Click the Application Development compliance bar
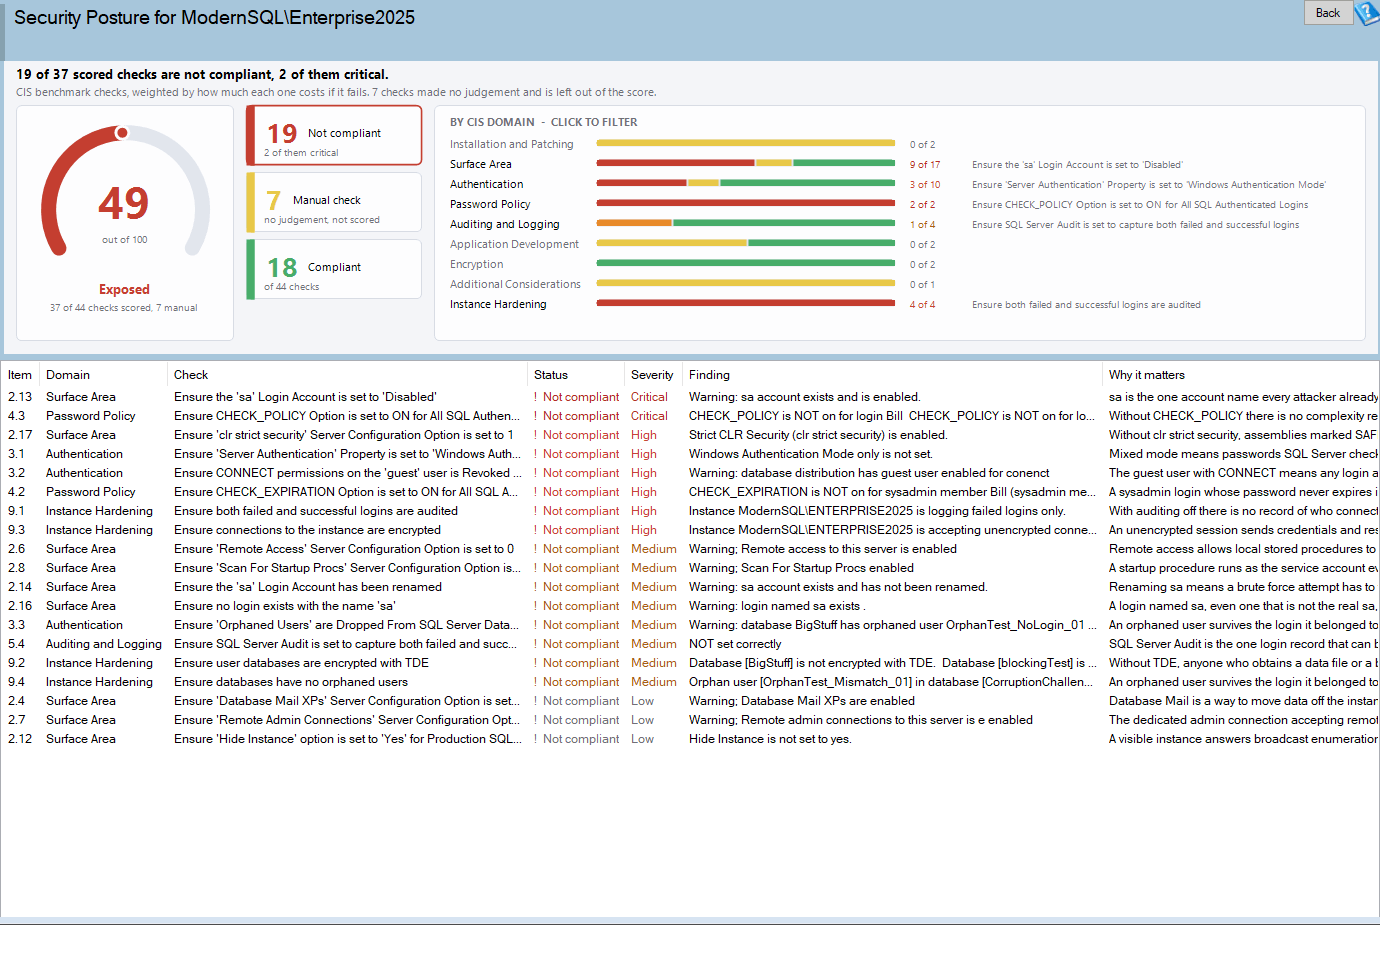Screen dimensions: 1380x976 pyautogui.click(x=746, y=243)
